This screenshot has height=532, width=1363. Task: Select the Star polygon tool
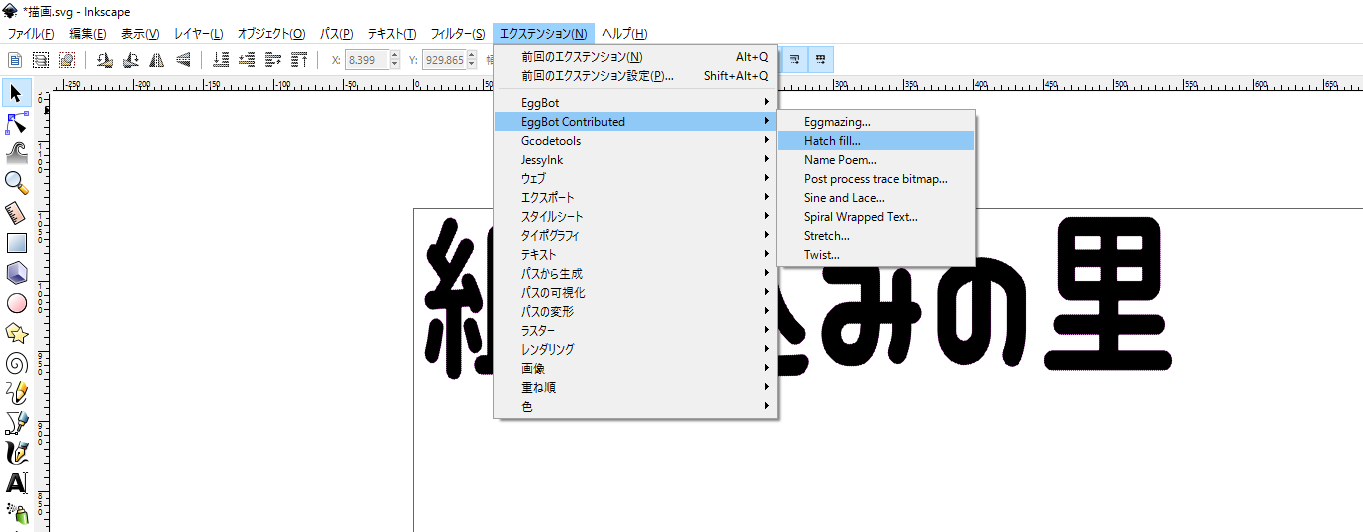(16, 332)
